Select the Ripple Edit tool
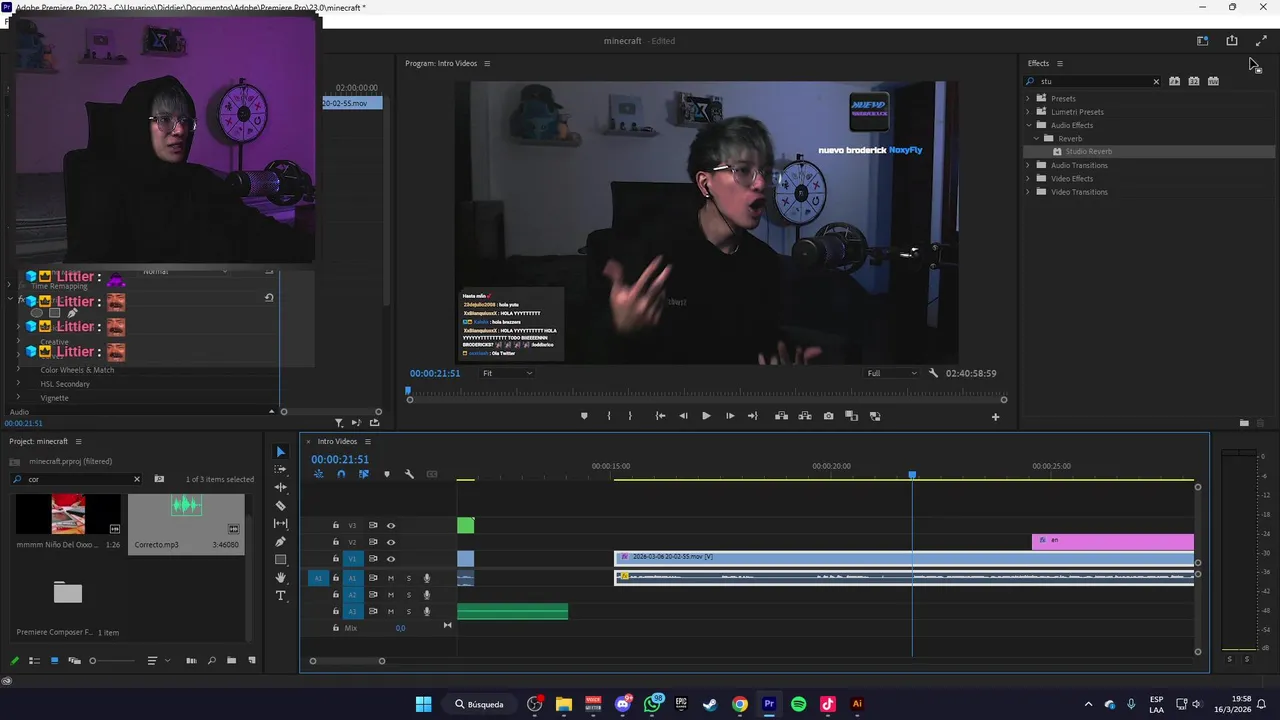Screen dimensions: 1280x720 (281, 487)
